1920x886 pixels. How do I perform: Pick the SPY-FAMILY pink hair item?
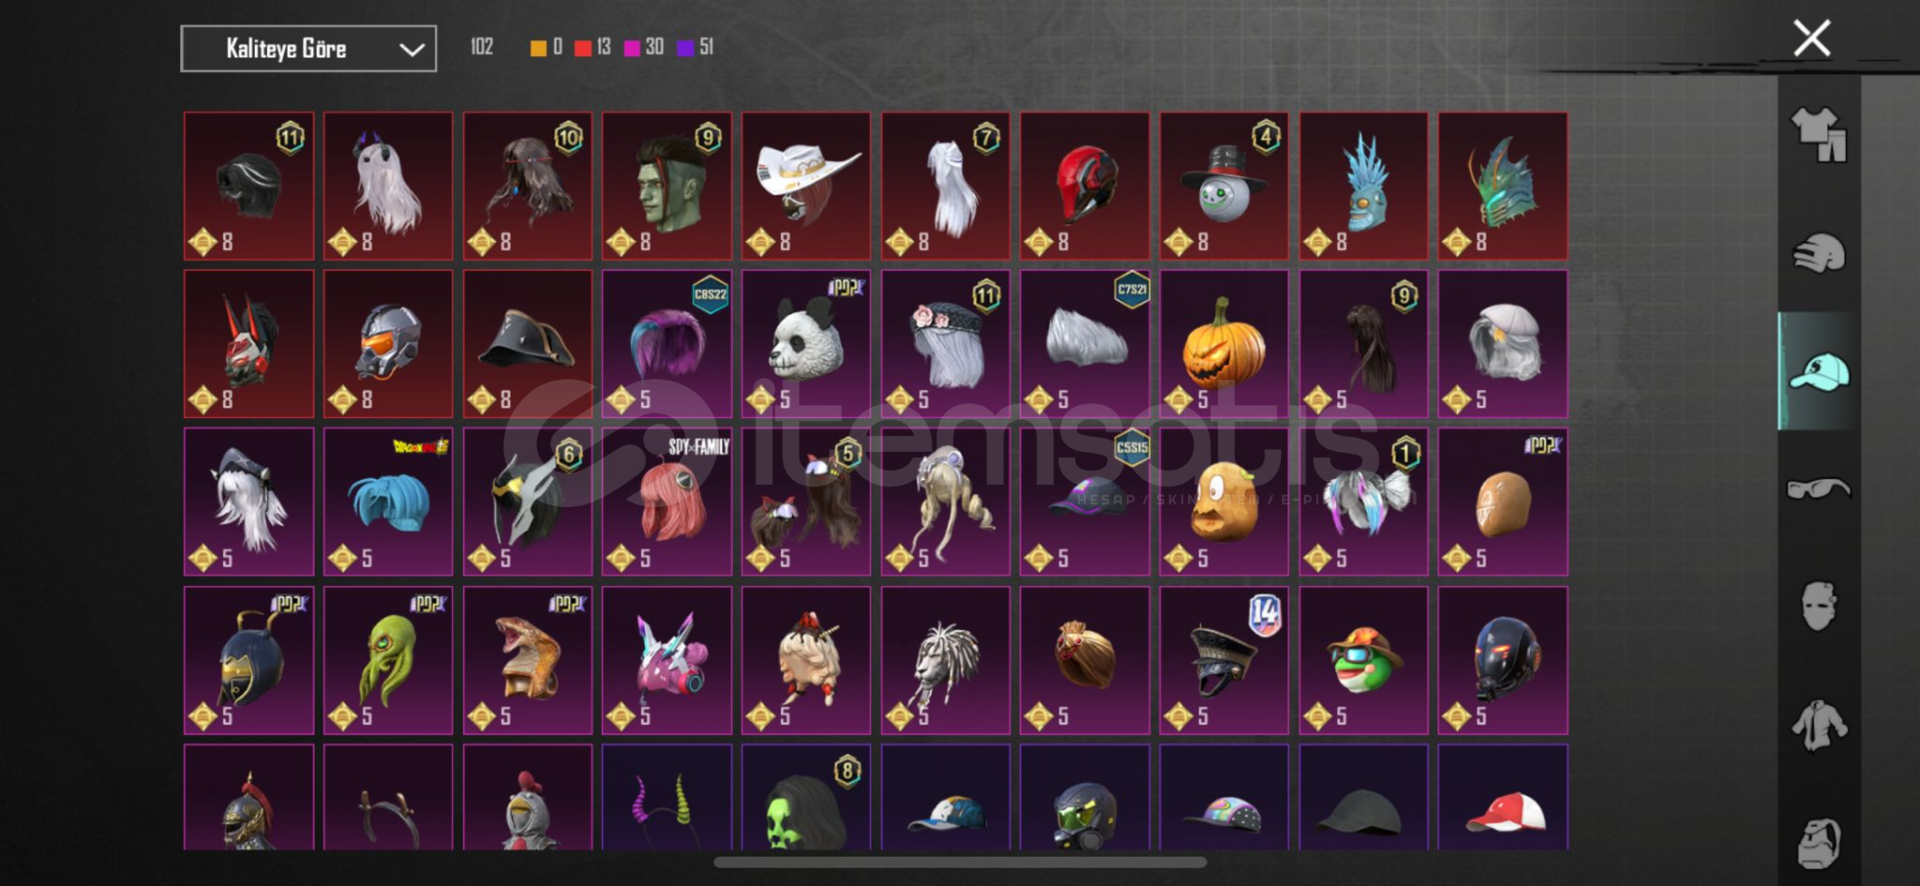[x=667, y=502]
